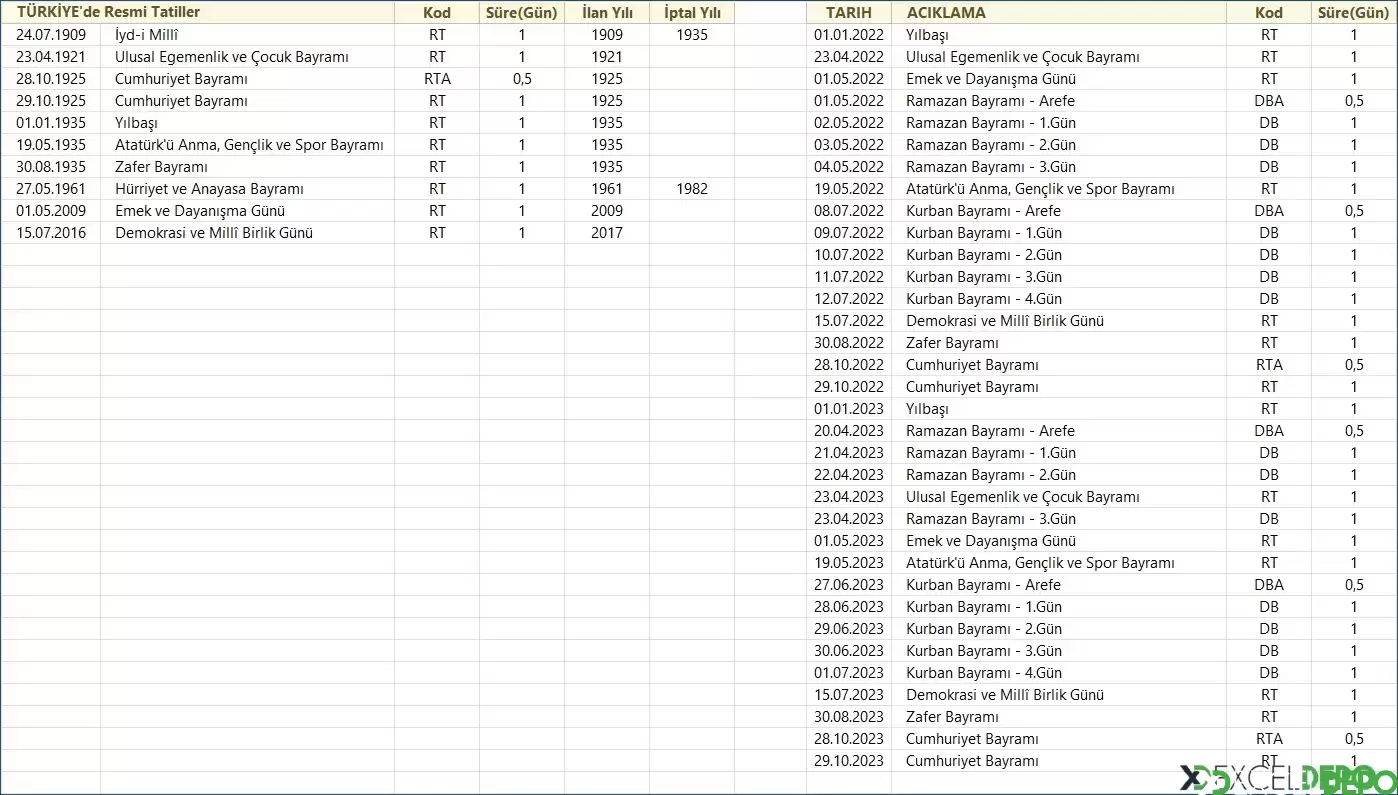Click the date cell 01.01.2022

tap(849, 35)
